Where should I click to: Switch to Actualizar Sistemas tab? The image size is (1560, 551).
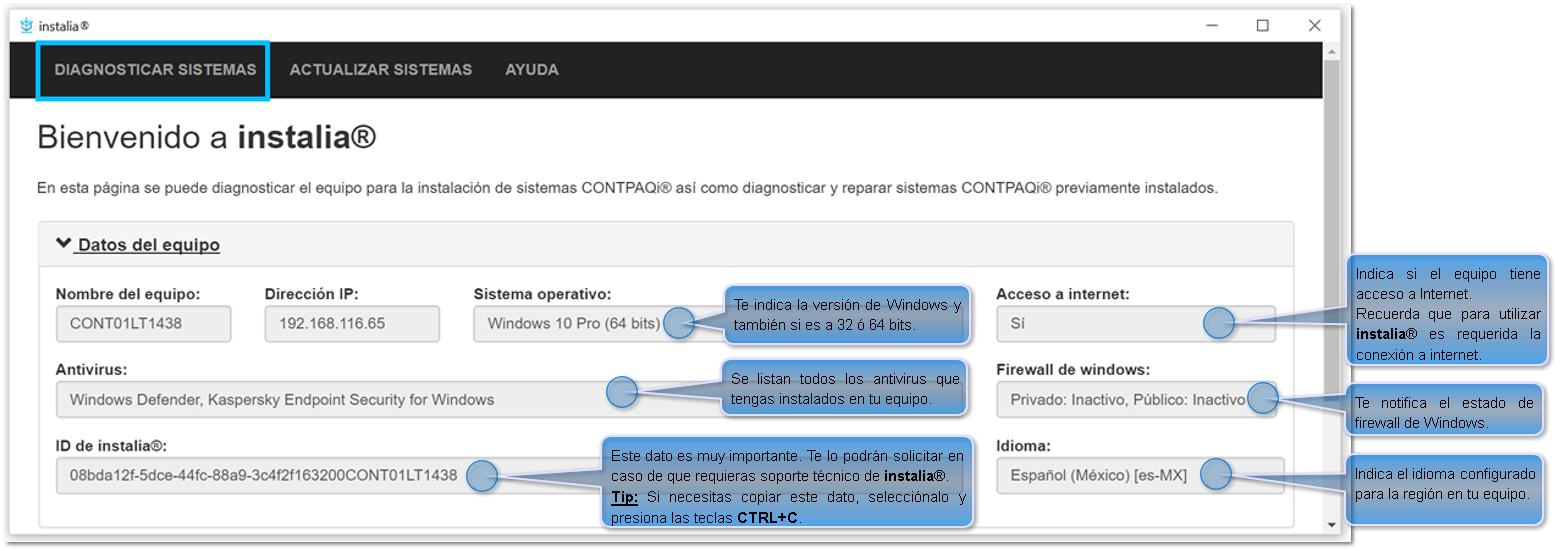[381, 70]
